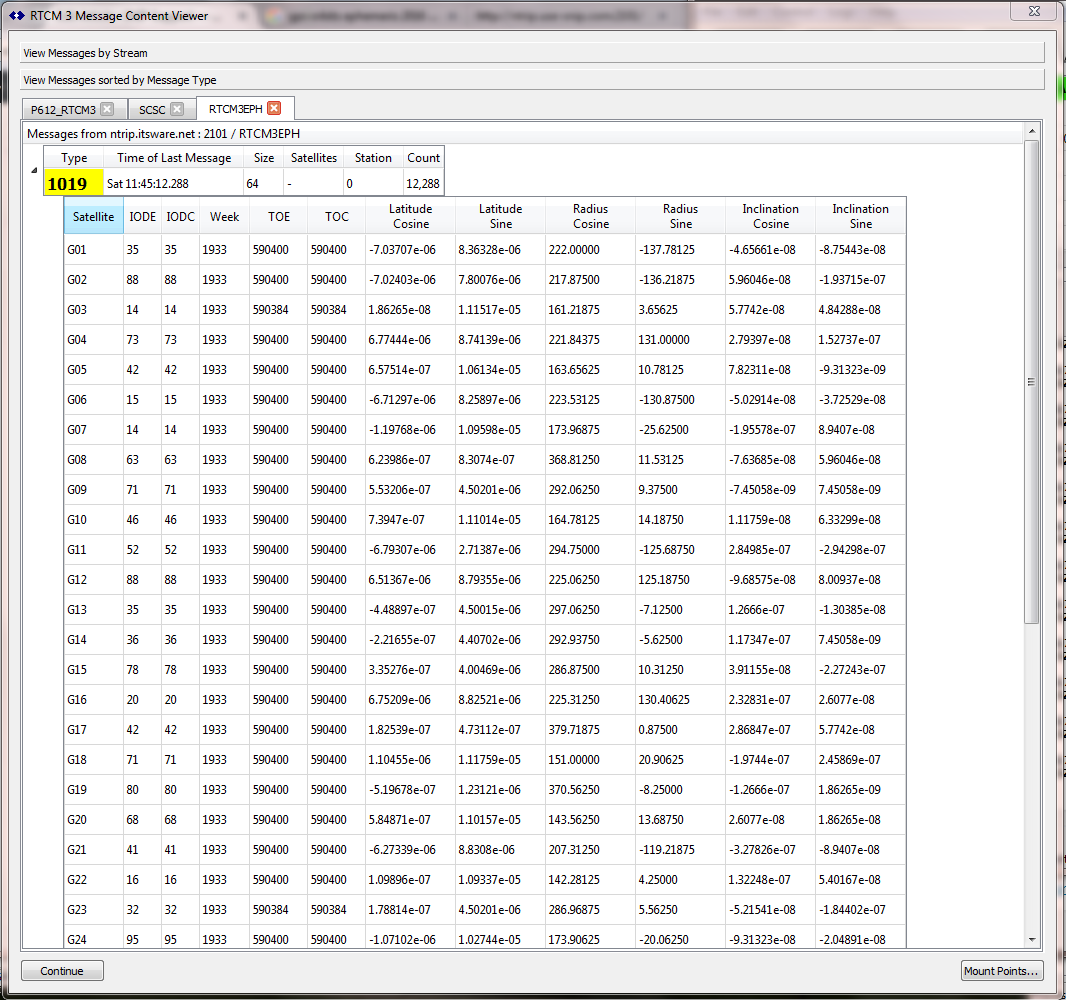Select satellite G09 row
Viewport: 1066px width, 1000px height.
485,489
